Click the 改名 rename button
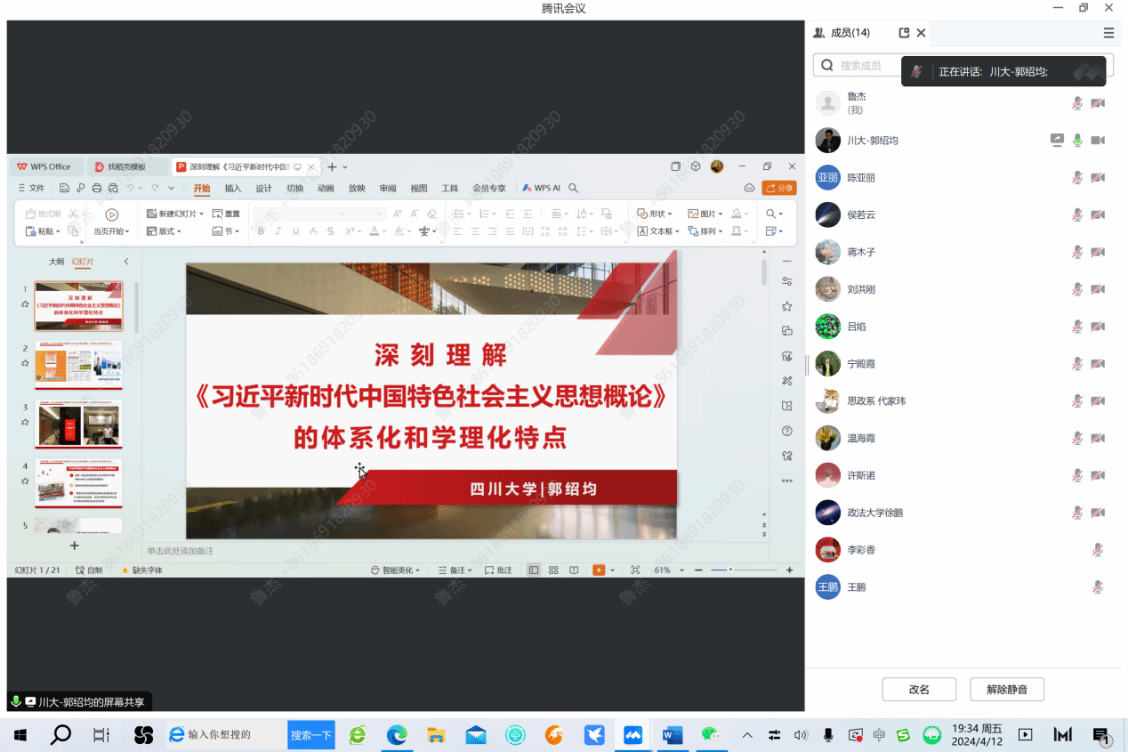Viewport: 1128px width, 752px height. (x=919, y=689)
